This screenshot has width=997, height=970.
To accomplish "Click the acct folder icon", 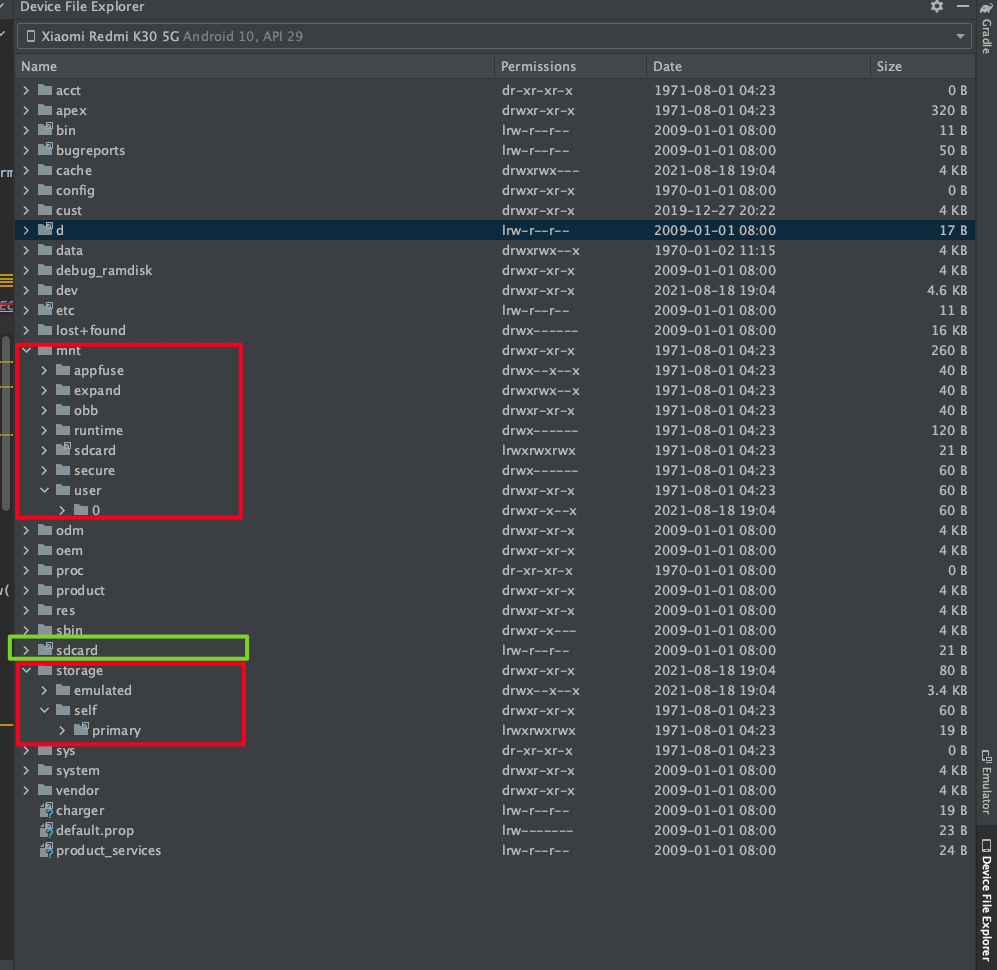I will (45, 90).
